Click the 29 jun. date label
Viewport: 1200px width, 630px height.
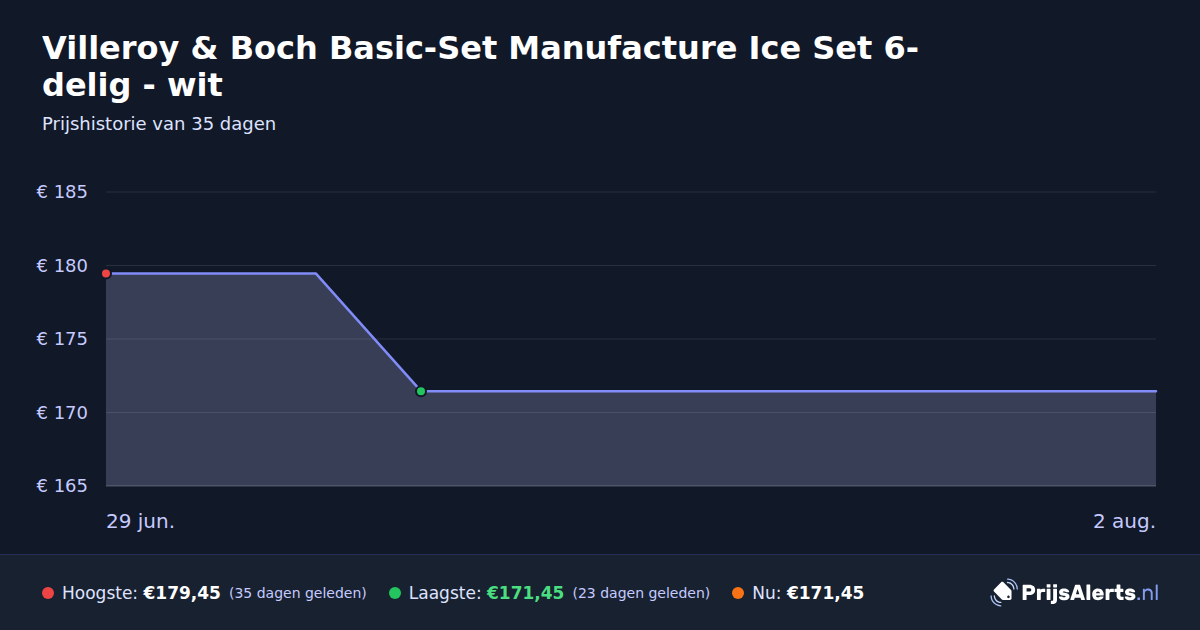141,522
